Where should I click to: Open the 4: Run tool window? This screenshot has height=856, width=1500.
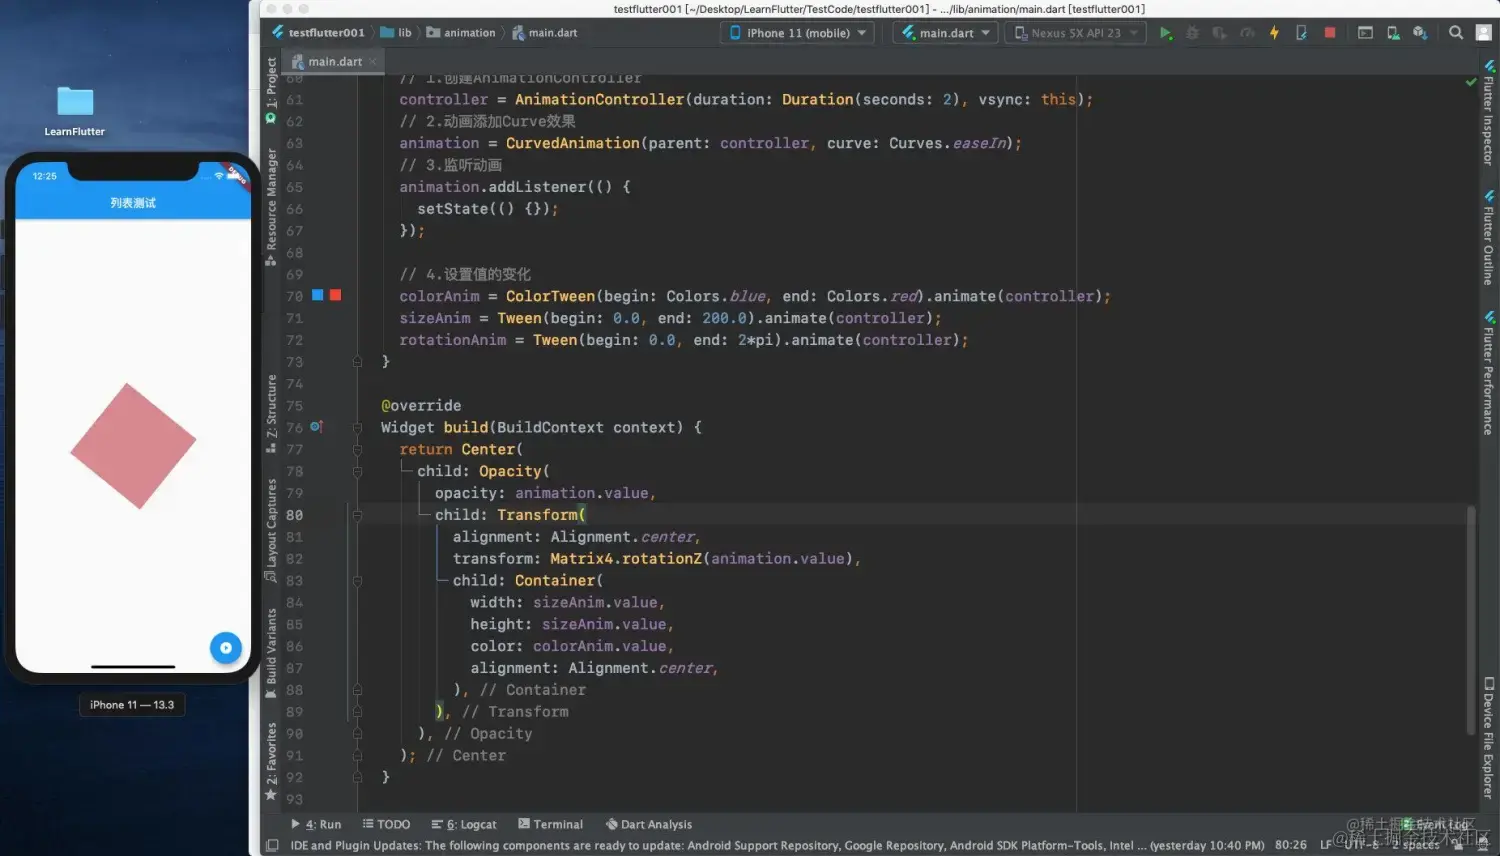[x=316, y=825]
